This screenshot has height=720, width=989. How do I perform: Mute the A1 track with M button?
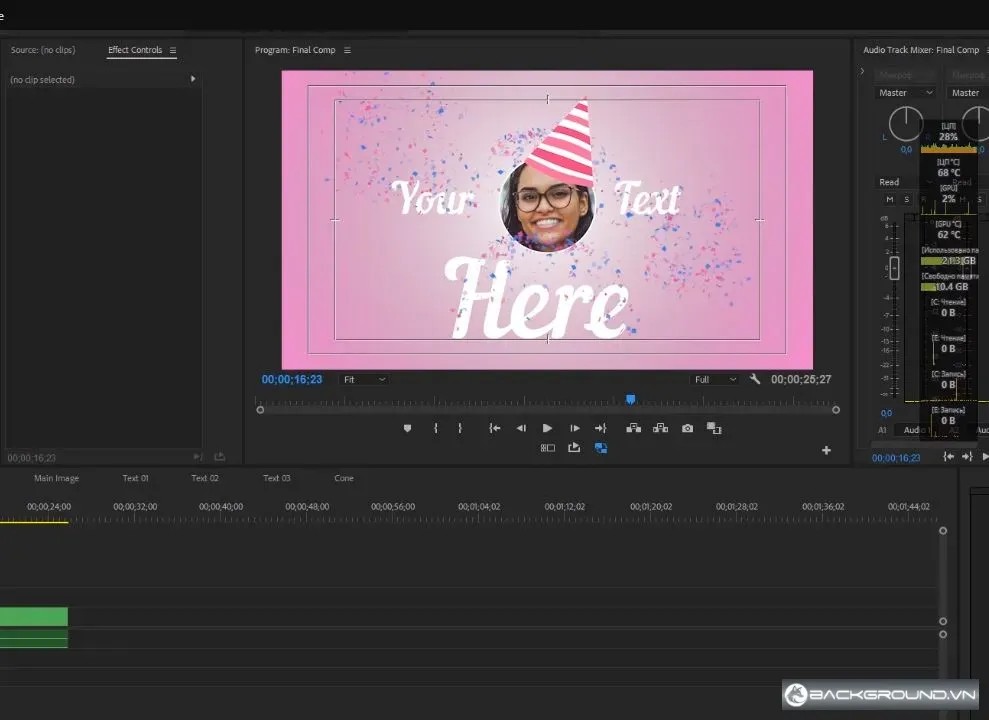[889, 199]
